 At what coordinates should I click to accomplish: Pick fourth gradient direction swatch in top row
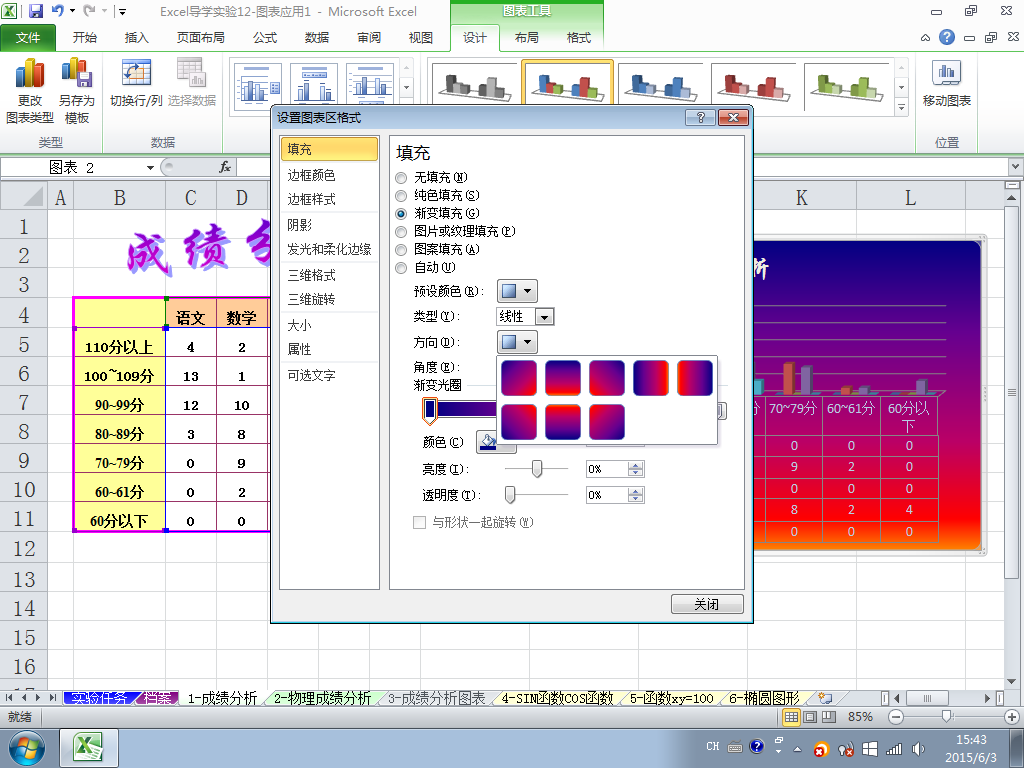coord(650,378)
